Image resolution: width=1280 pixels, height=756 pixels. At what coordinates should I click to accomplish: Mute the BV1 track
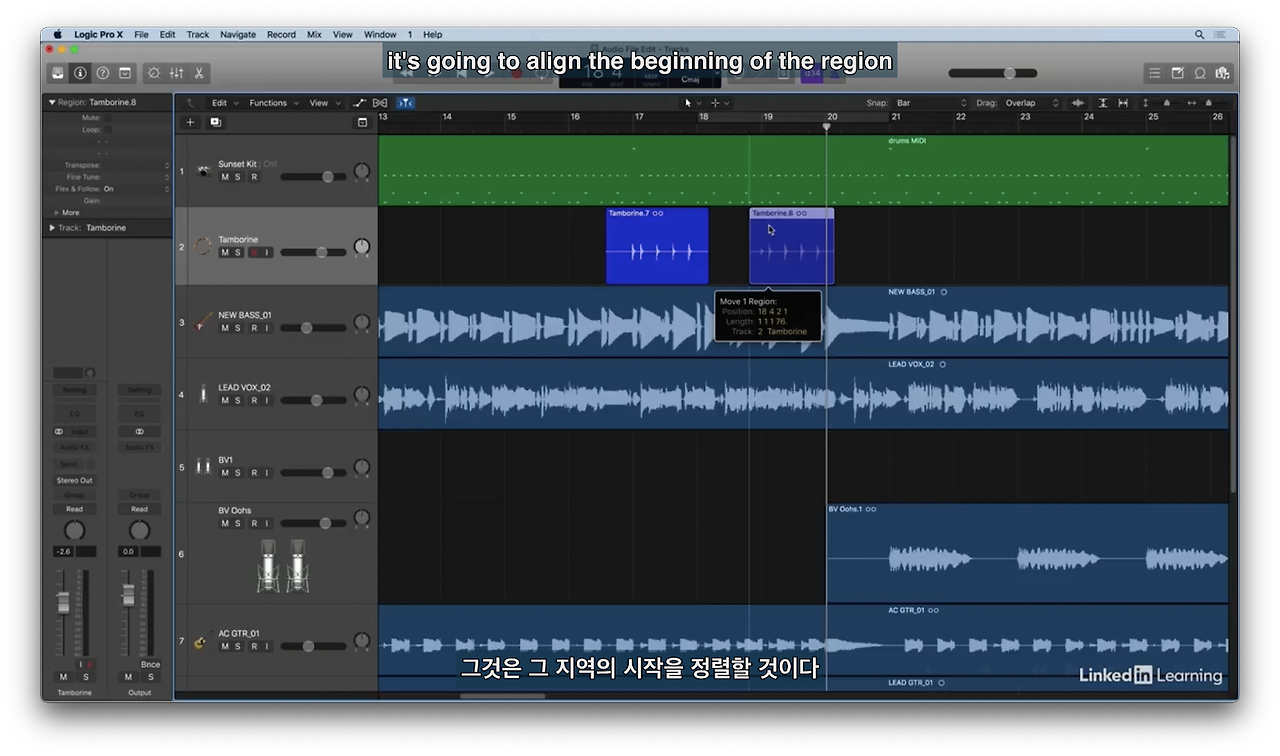tap(225, 473)
